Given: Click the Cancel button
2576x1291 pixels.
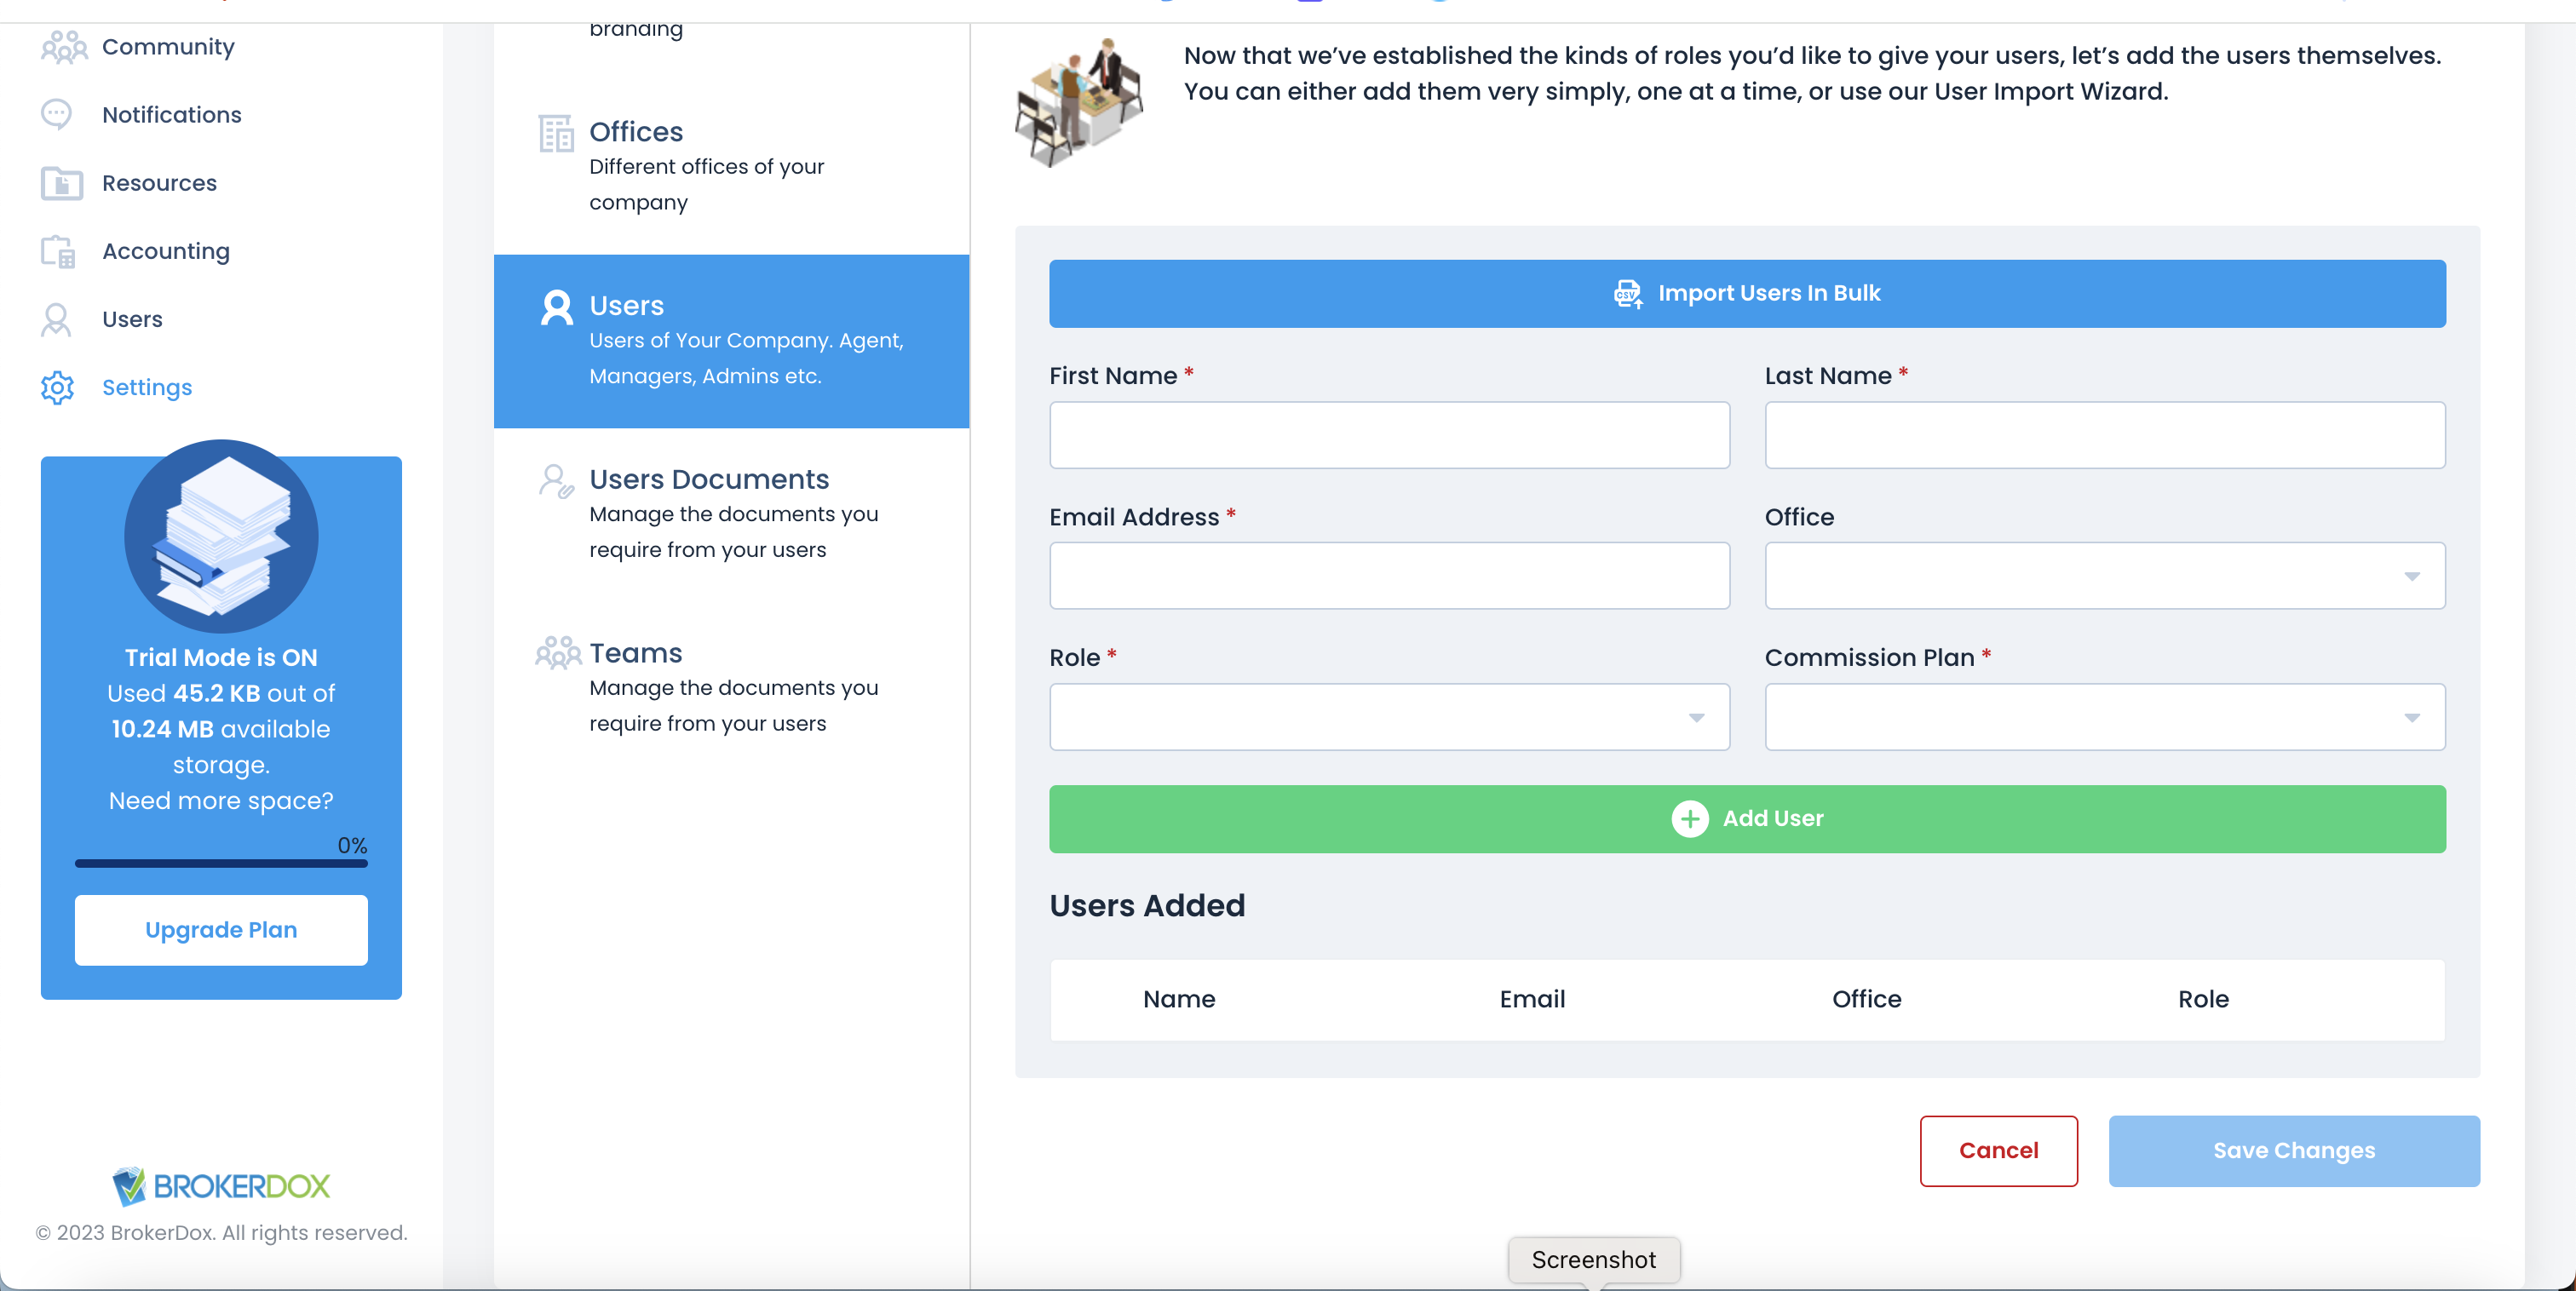Looking at the screenshot, I should (1998, 1151).
